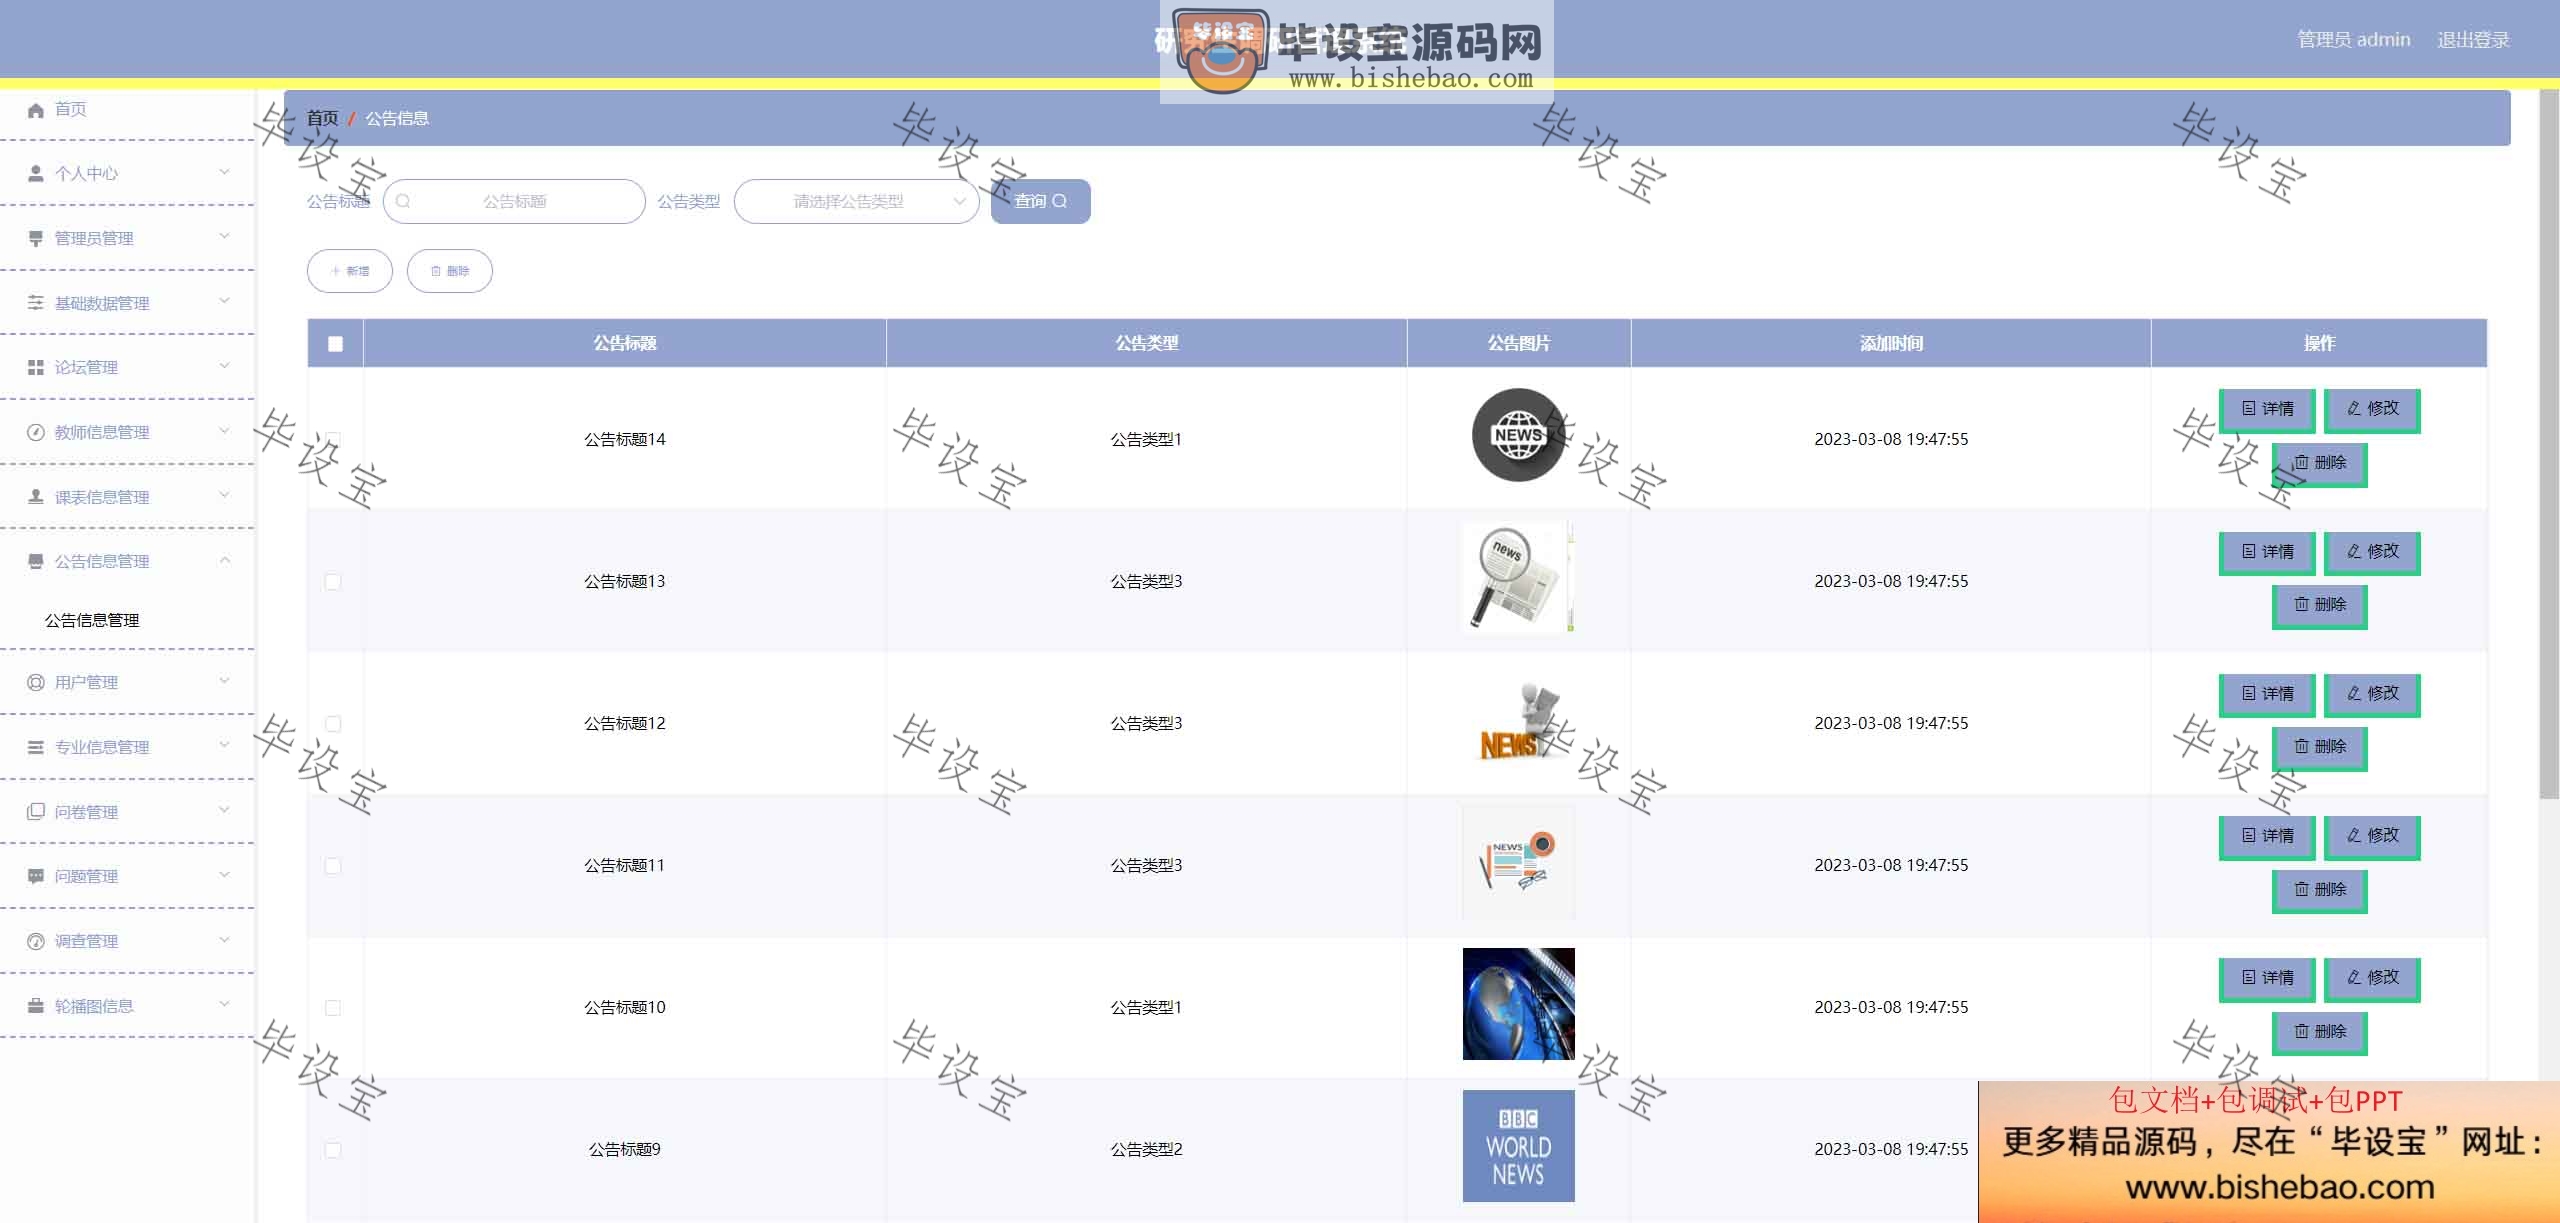Check the row checkbox for 公告标题12
This screenshot has height=1223, width=2560.
[333, 724]
